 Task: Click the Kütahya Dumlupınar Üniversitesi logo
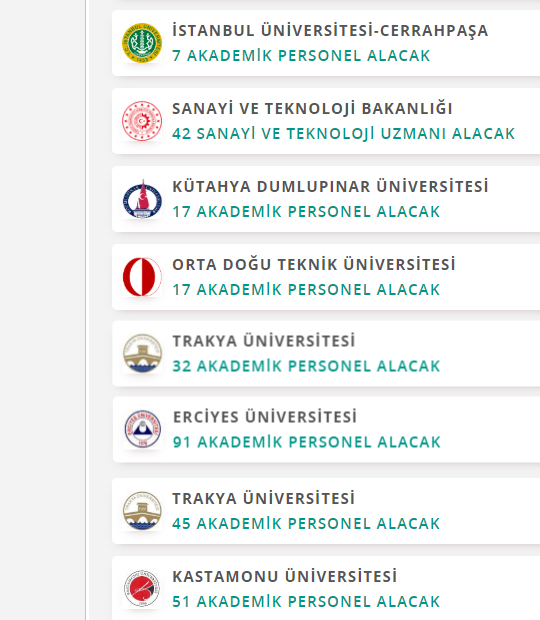[142, 199]
